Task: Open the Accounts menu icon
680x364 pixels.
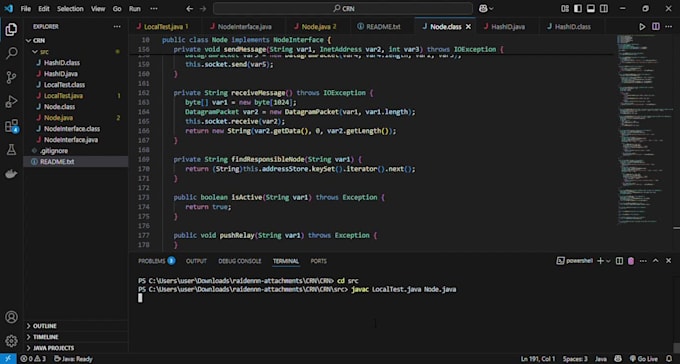Action: [x=11, y=317]
